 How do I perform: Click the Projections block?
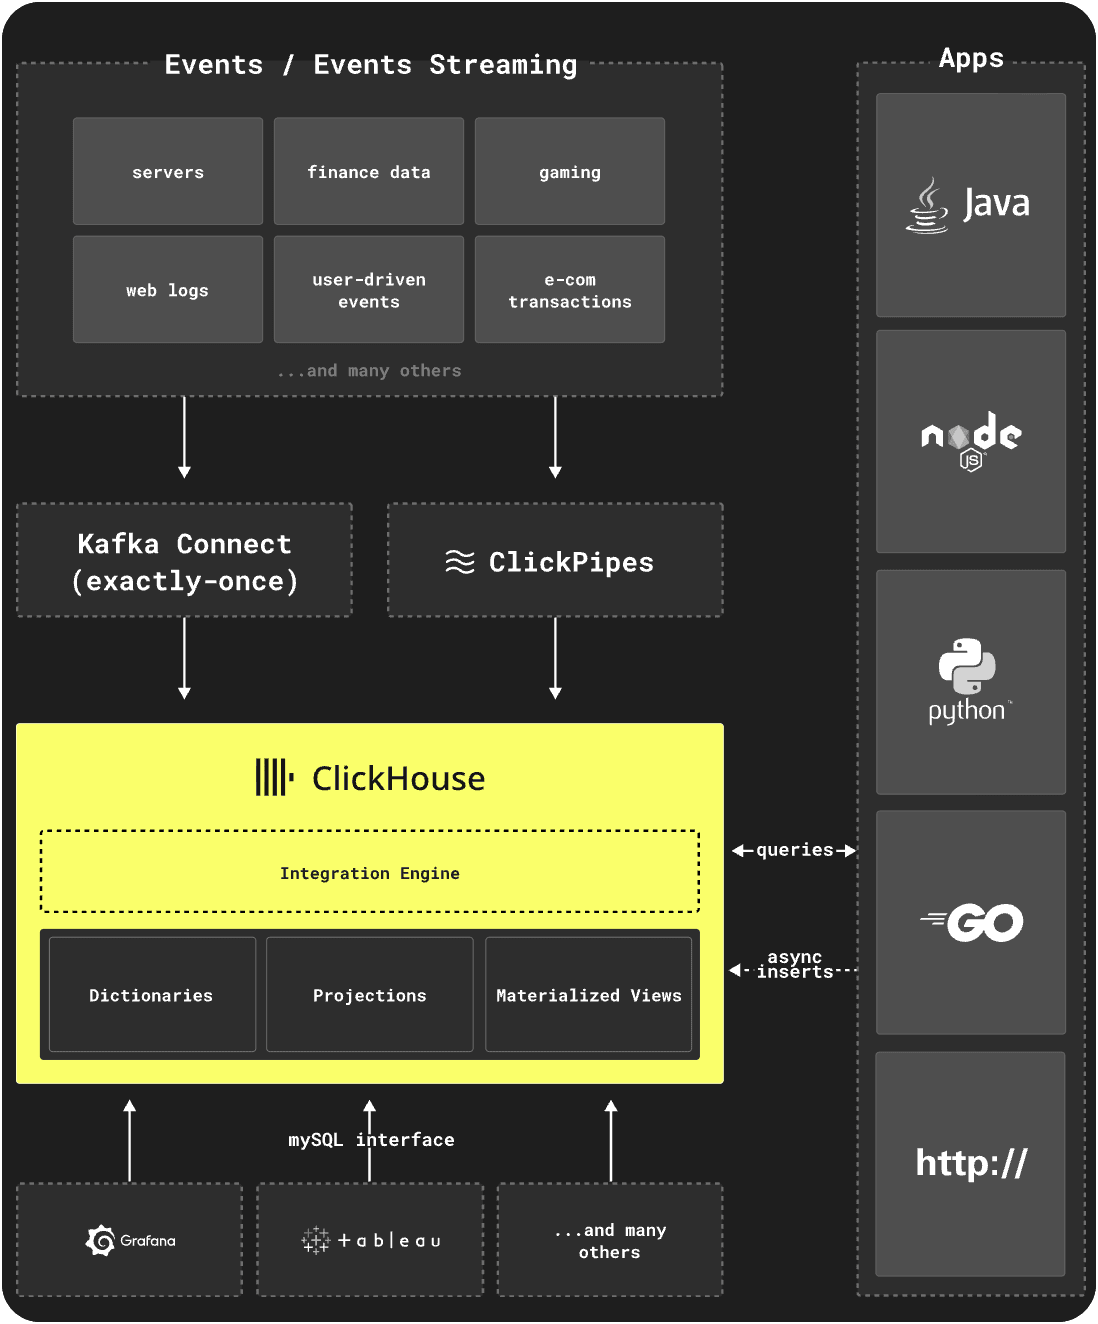coord(370,994)
